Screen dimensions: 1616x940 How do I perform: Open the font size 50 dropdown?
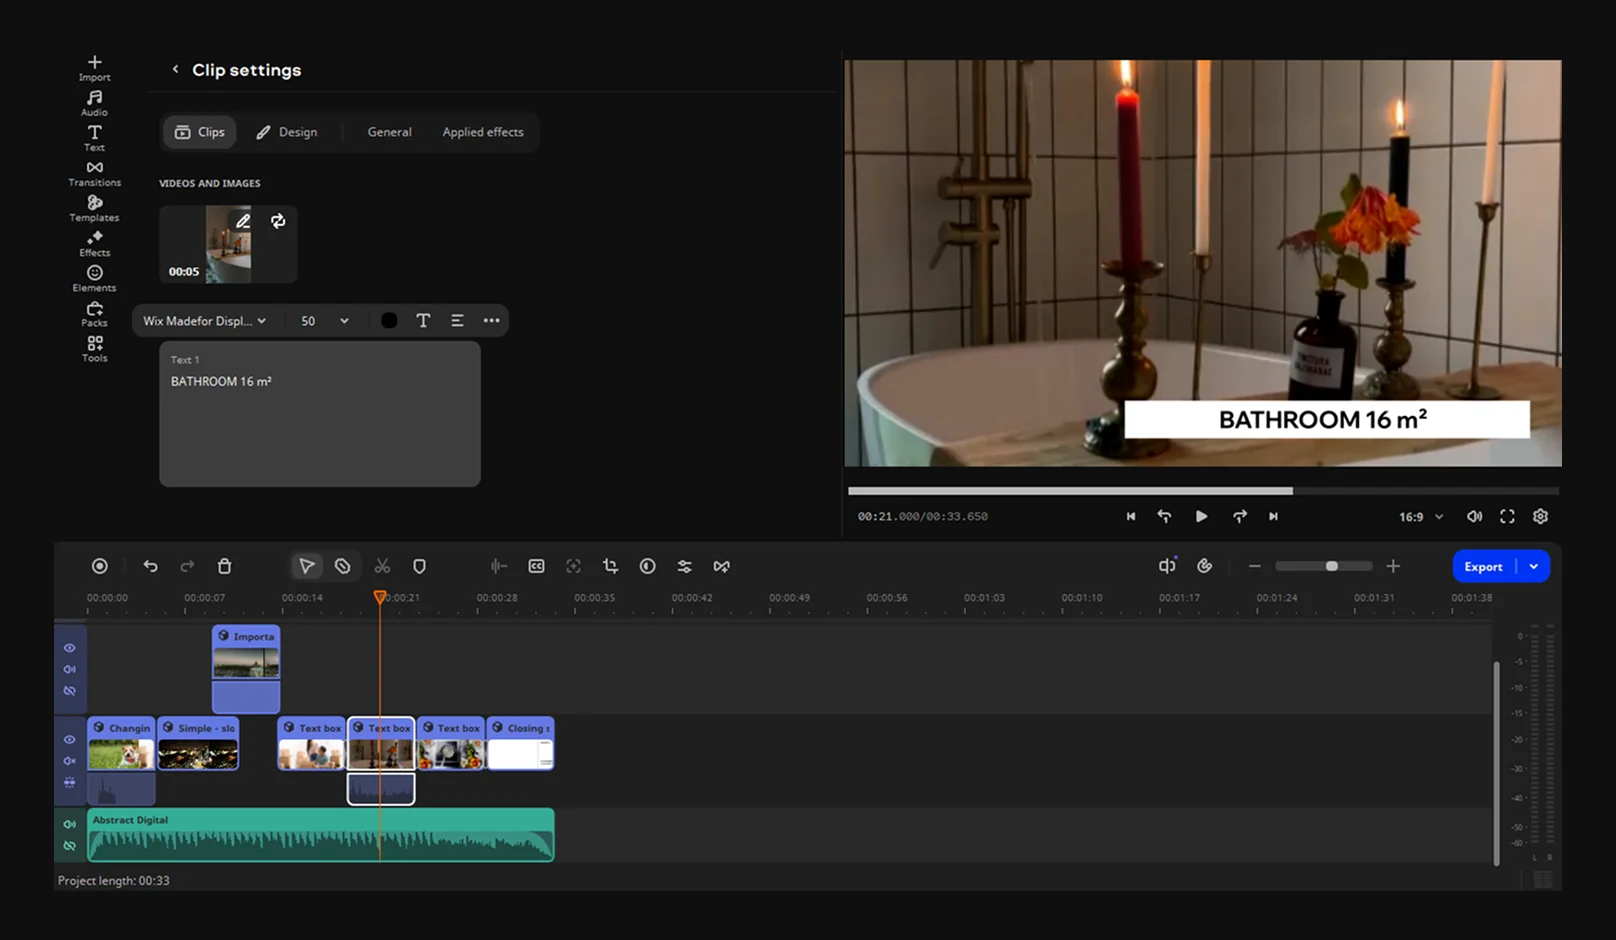[324, 321]
